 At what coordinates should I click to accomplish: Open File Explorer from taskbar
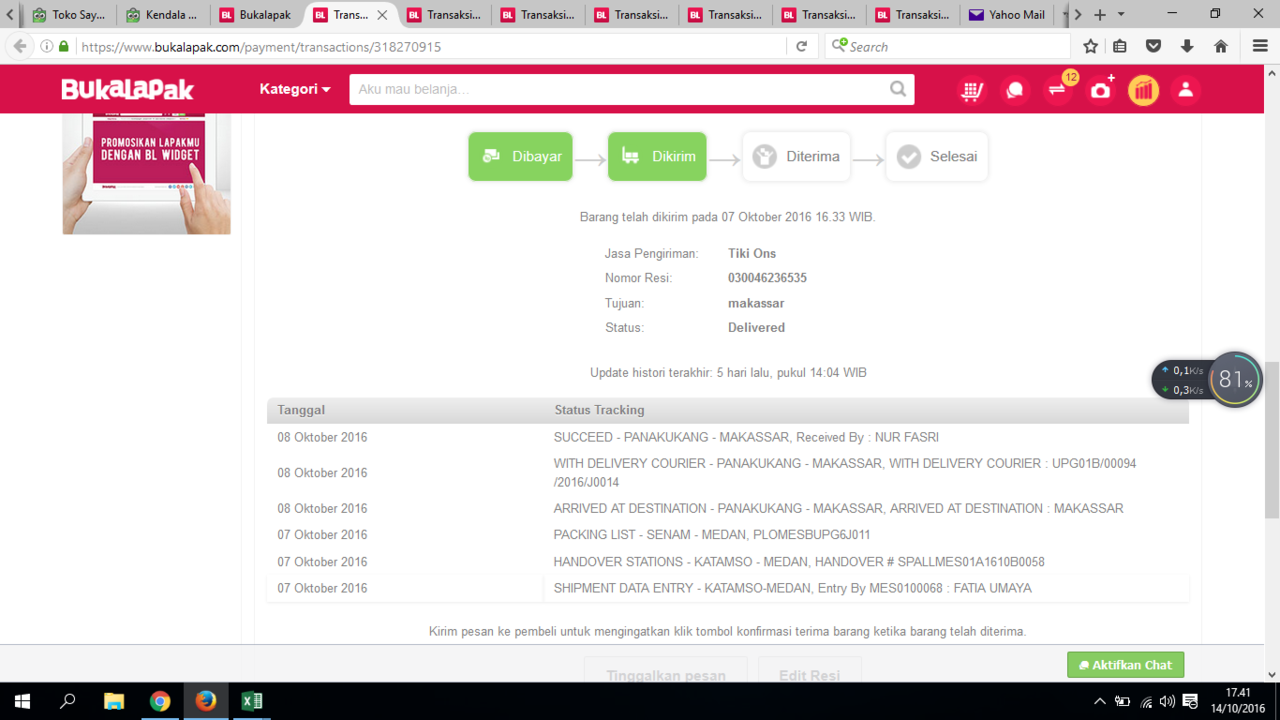pyautogui.click(x=114, y=701)
